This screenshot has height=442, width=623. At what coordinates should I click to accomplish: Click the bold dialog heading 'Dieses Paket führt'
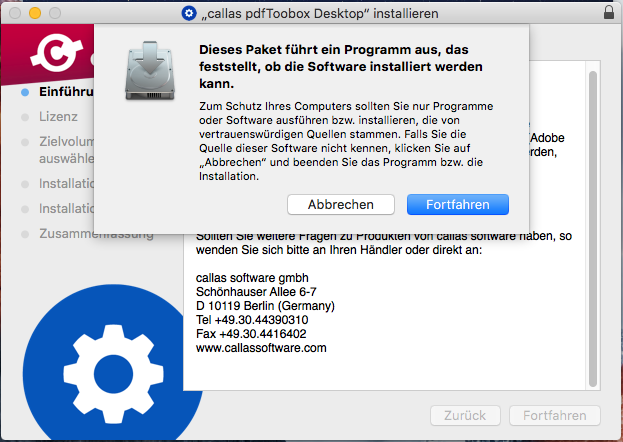(341, 66)
